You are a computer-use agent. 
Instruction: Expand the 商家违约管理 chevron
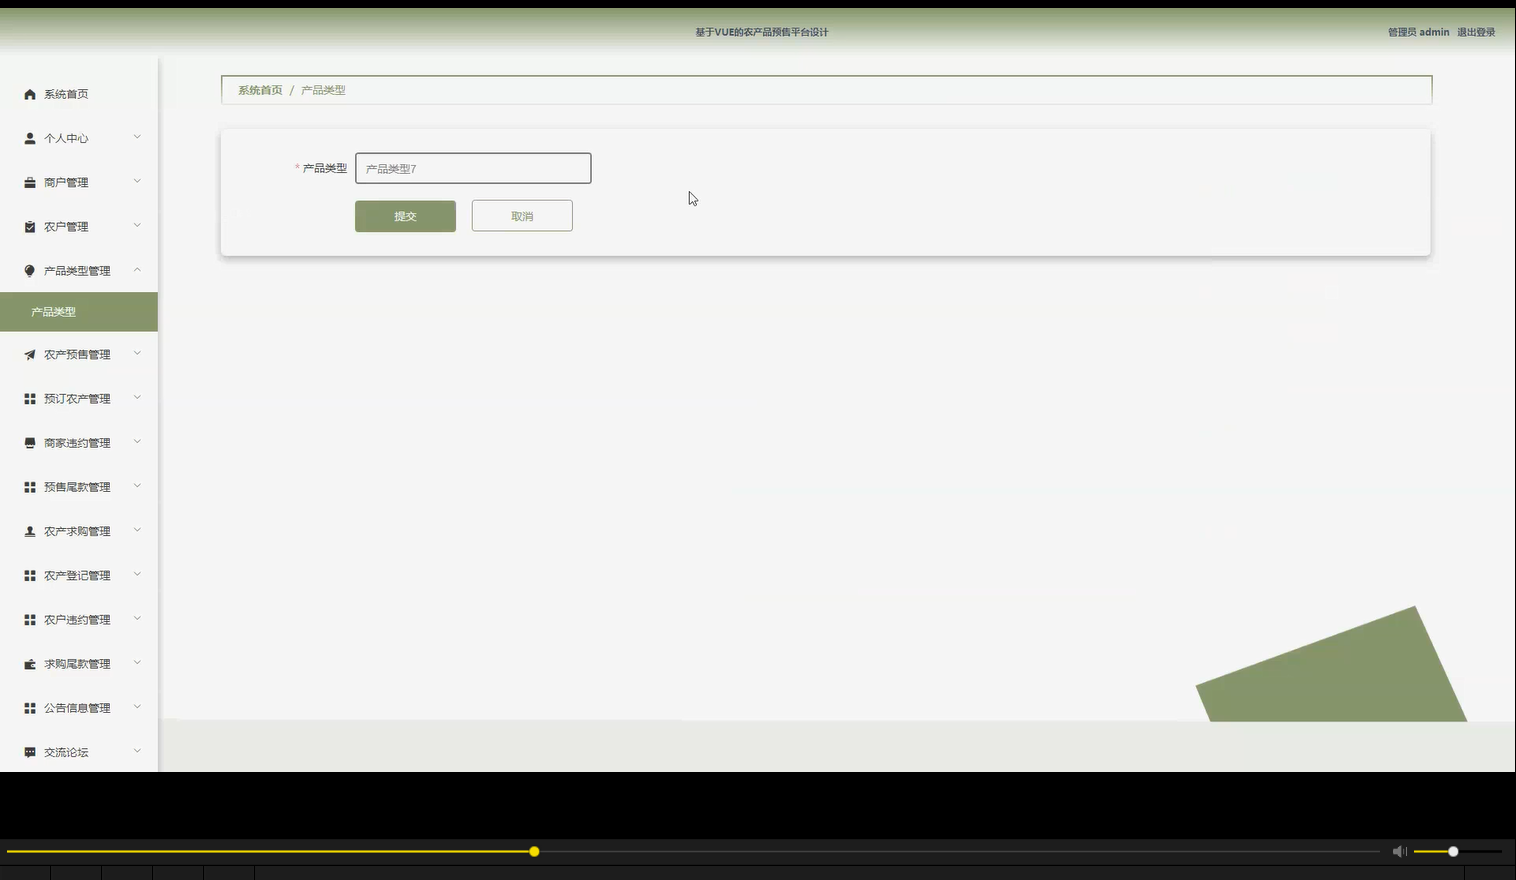(x=137, y=441)
